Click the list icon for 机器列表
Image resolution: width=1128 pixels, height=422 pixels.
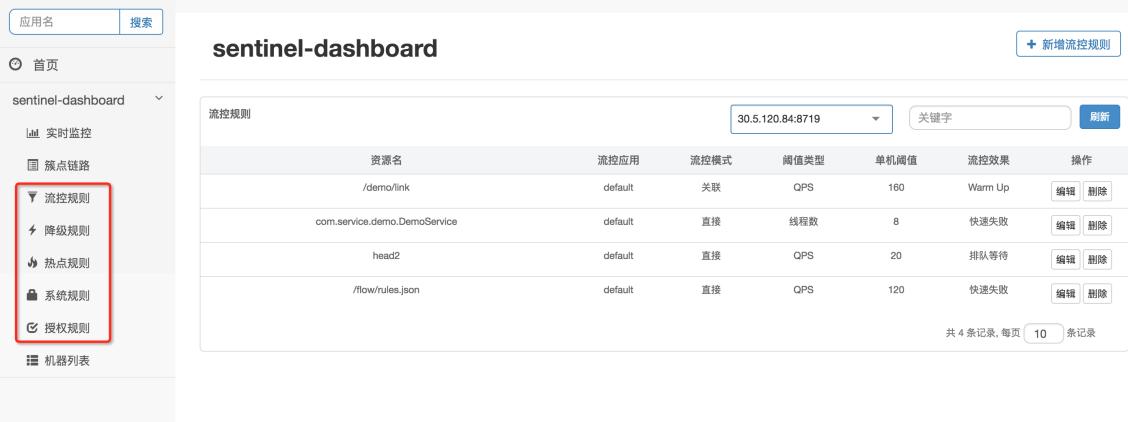point(32,360)
